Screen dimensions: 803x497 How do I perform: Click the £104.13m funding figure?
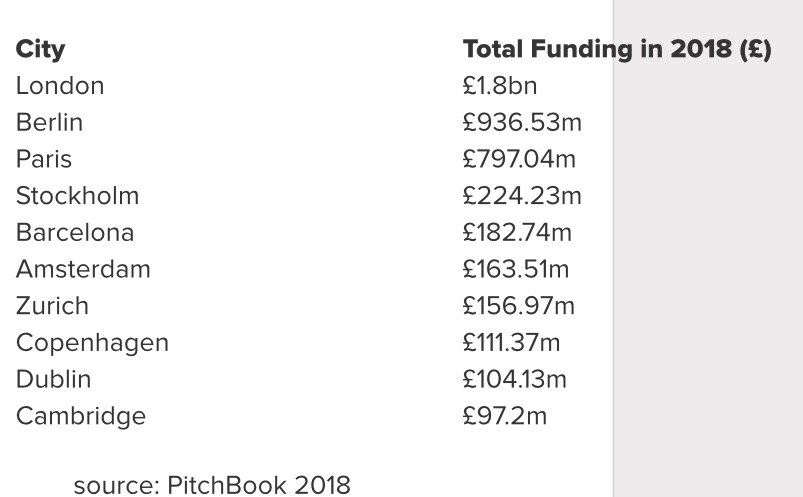click(x=514, y=379)
